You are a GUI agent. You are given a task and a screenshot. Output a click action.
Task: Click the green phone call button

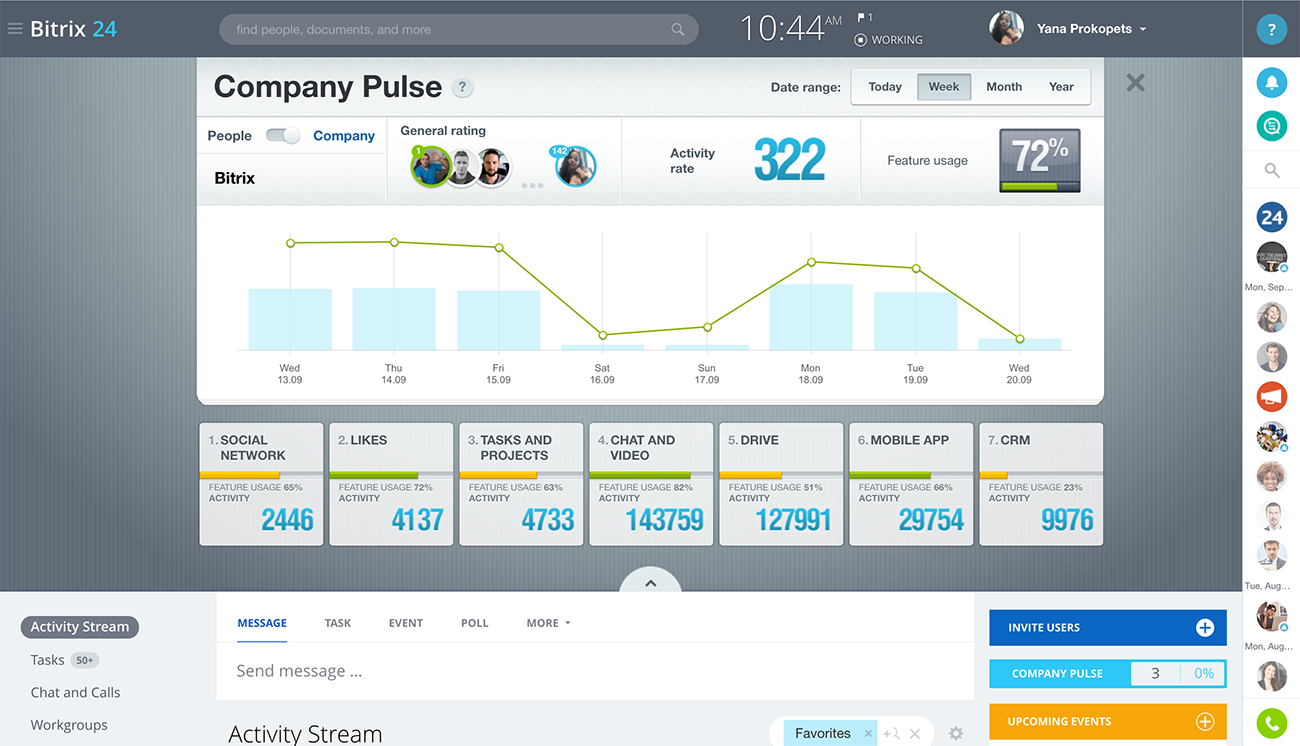[x=1271, y=723]
